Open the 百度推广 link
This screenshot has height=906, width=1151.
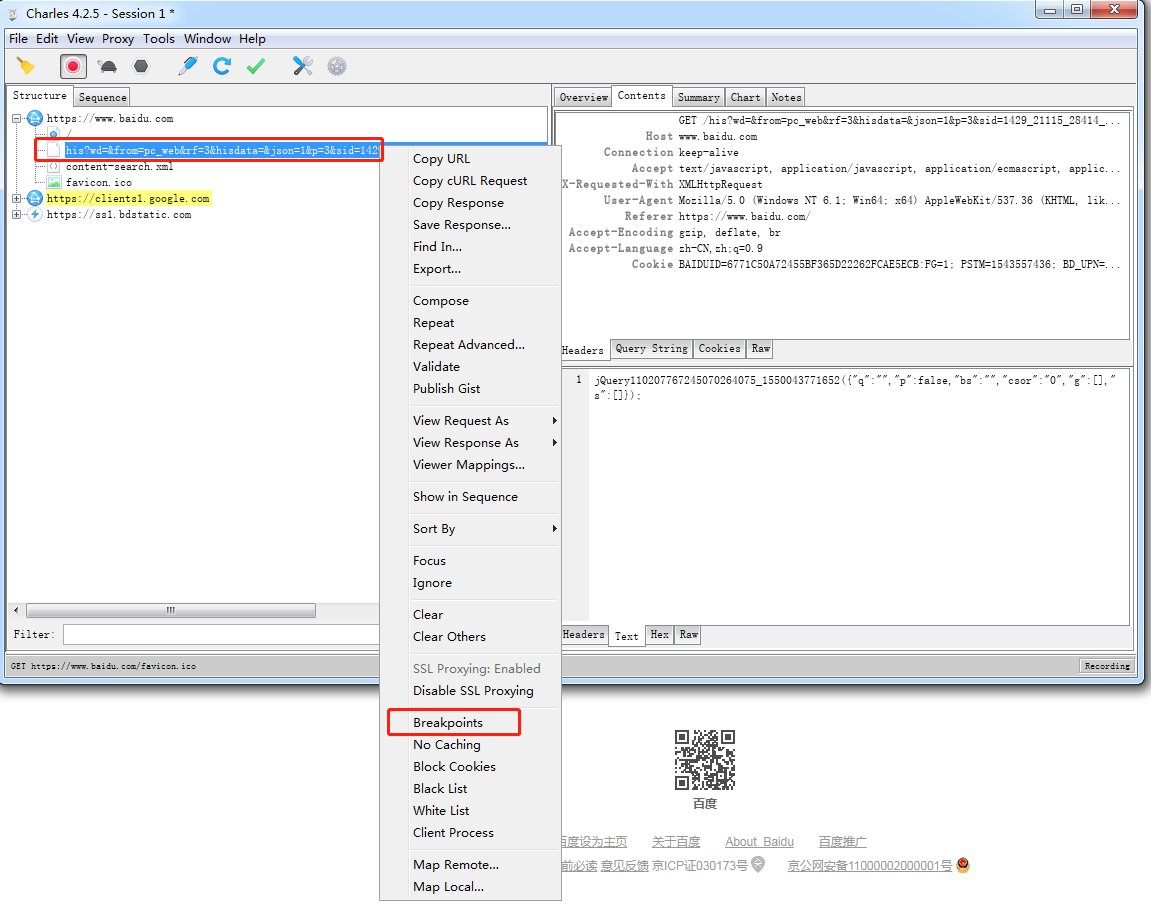point(842,841)
